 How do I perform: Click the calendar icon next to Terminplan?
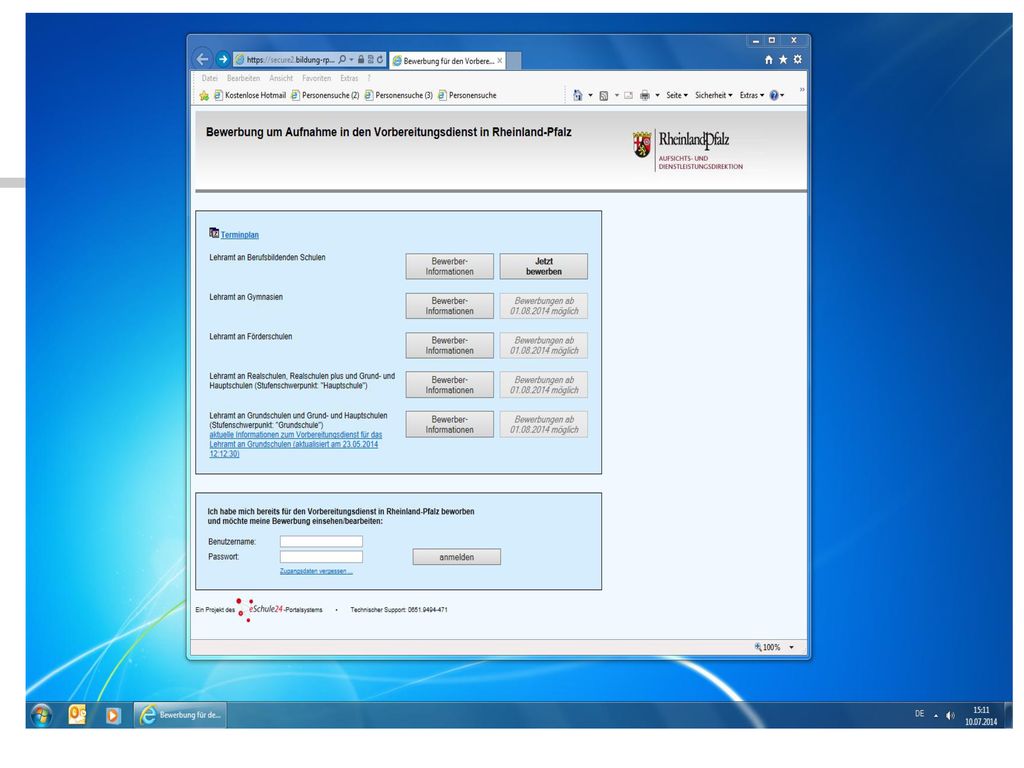(x=214, y=233)
